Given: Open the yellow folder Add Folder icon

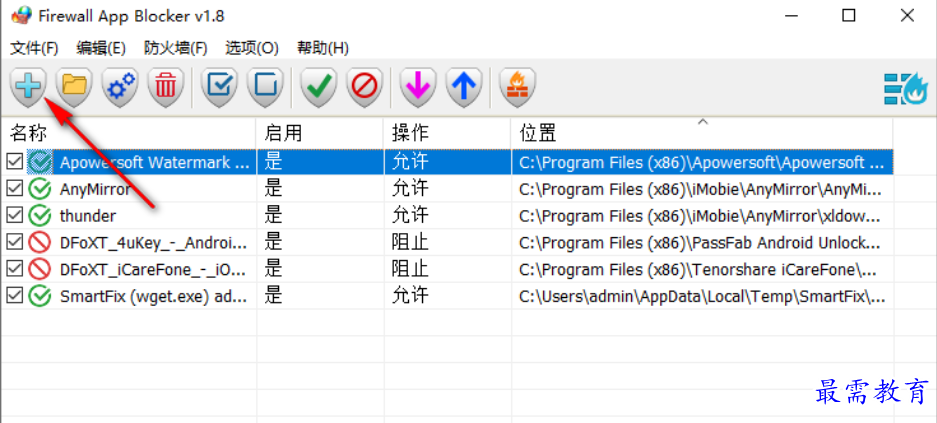Looking at the screenshot, I should 75,87.
